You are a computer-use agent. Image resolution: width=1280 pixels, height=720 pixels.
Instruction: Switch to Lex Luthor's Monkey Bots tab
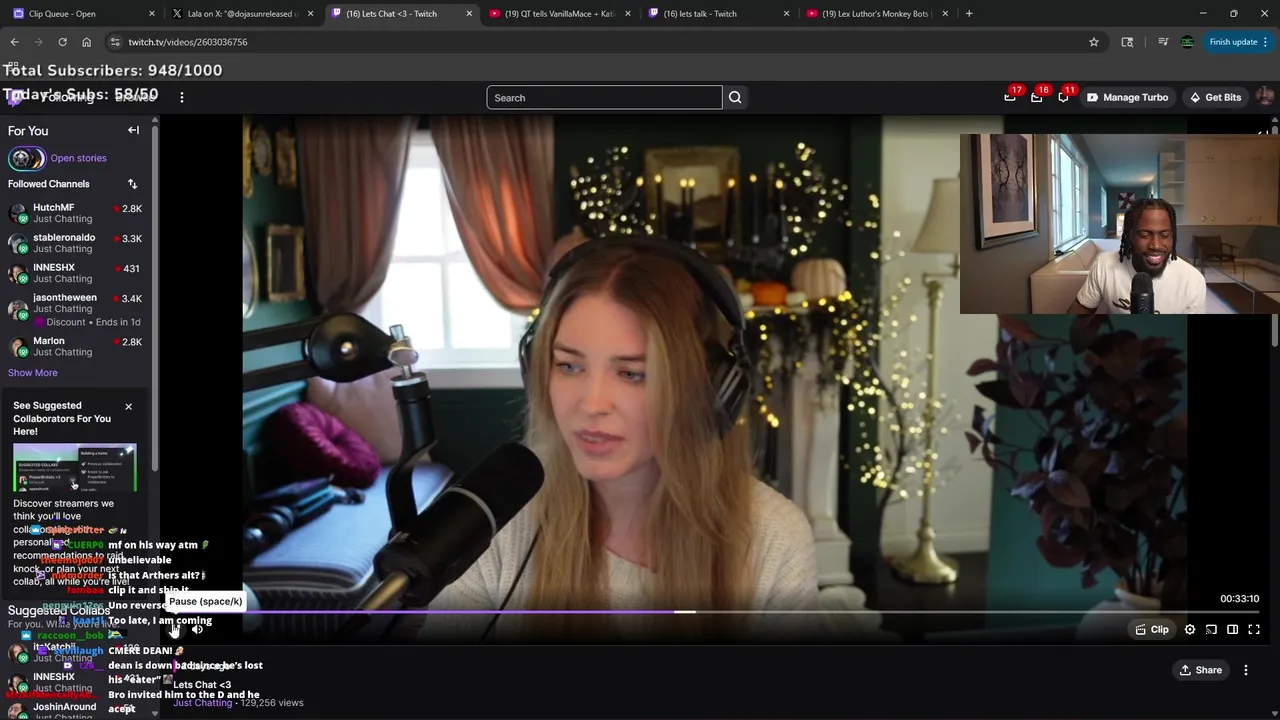(x=875, y=14)
